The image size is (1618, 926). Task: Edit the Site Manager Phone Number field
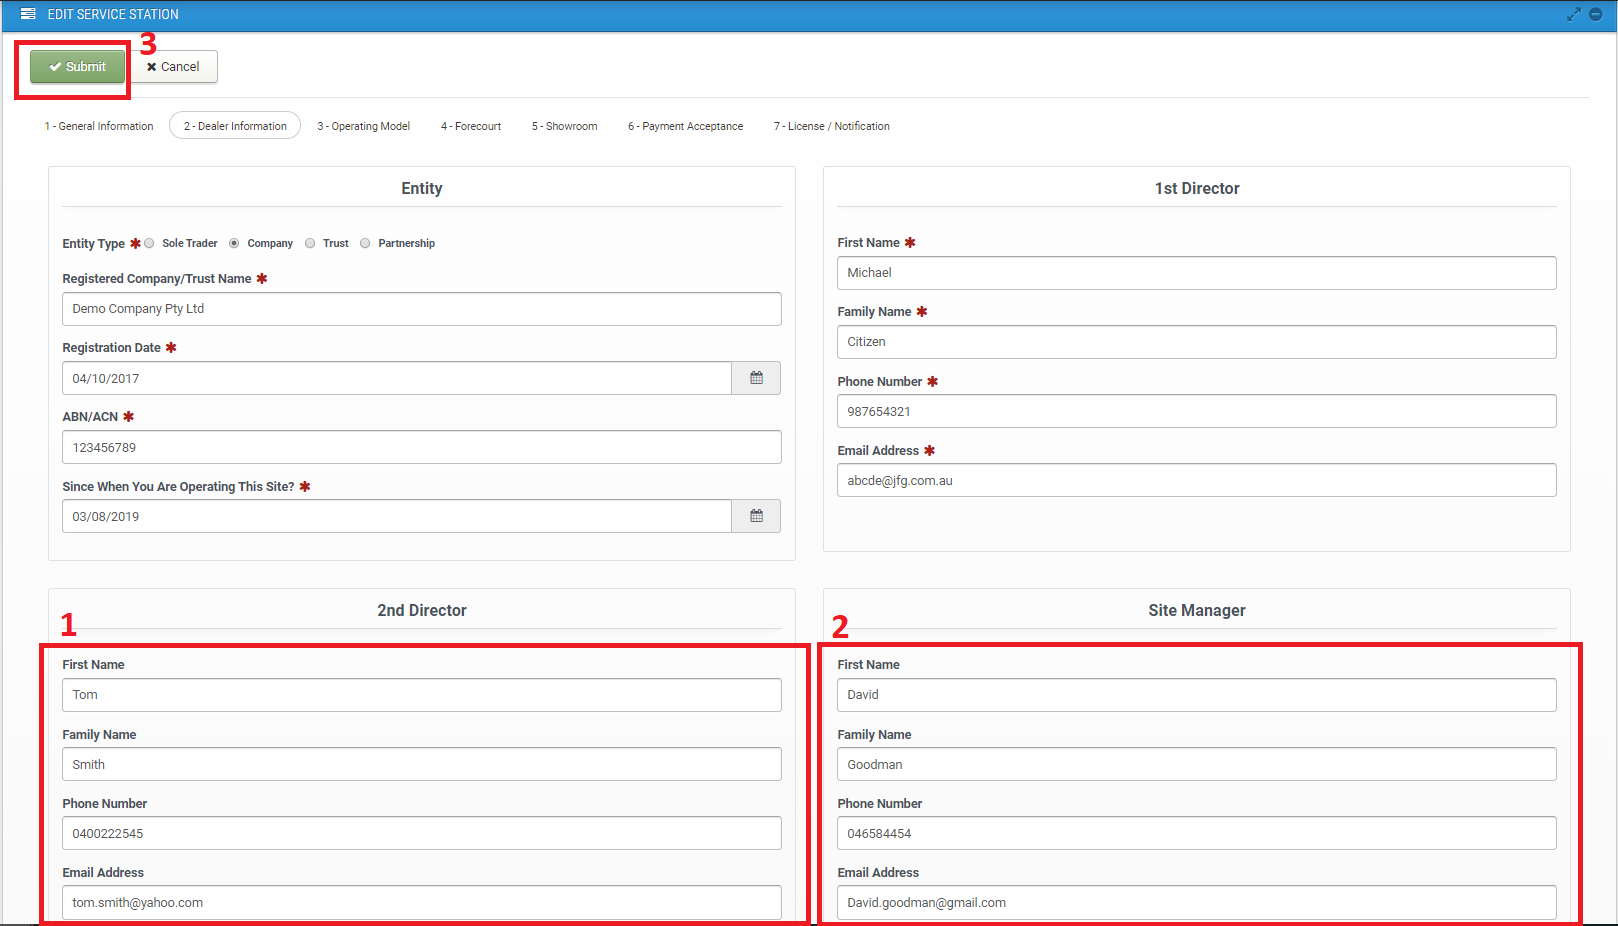point(1196,833)
